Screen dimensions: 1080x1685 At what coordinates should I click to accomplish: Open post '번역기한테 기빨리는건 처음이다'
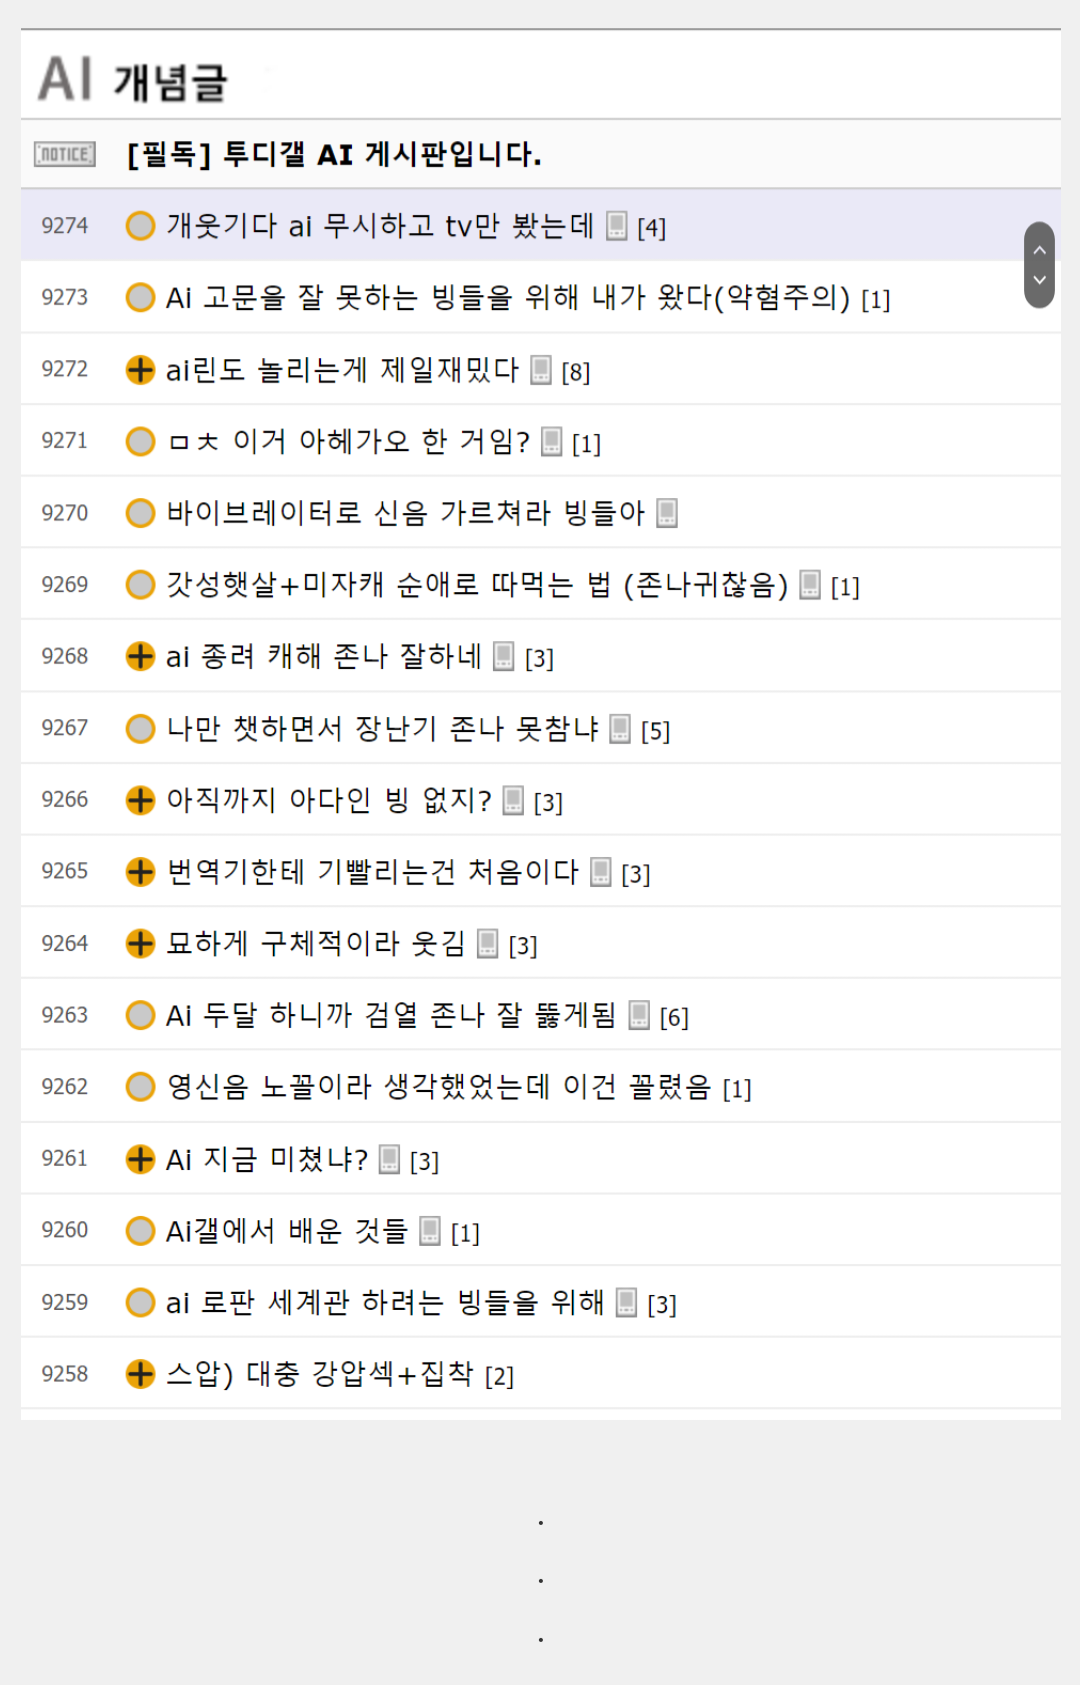(373, 872)
